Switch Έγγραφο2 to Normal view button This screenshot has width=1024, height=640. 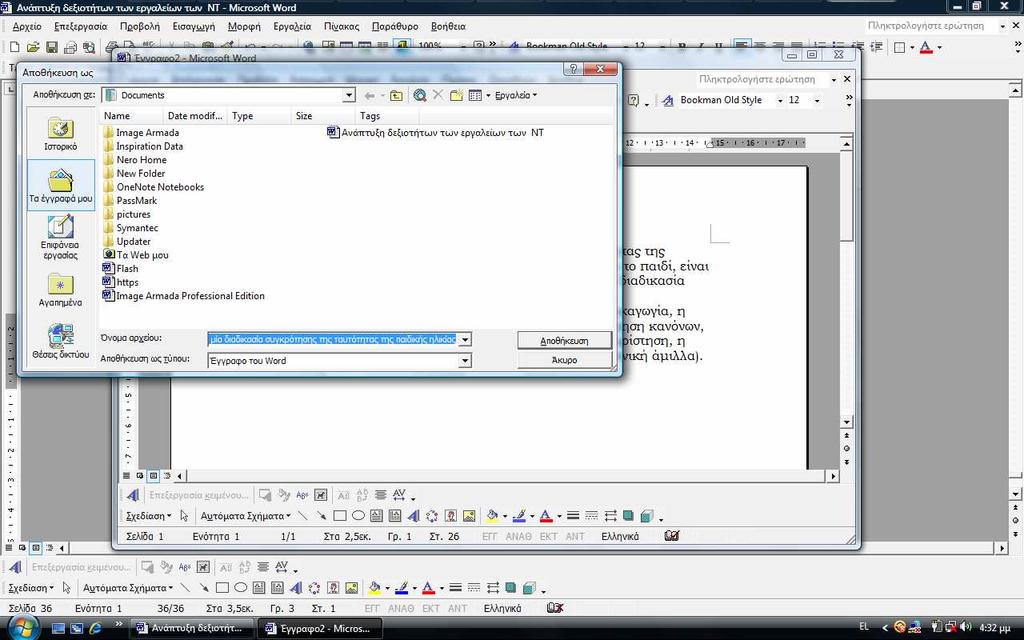127,475
